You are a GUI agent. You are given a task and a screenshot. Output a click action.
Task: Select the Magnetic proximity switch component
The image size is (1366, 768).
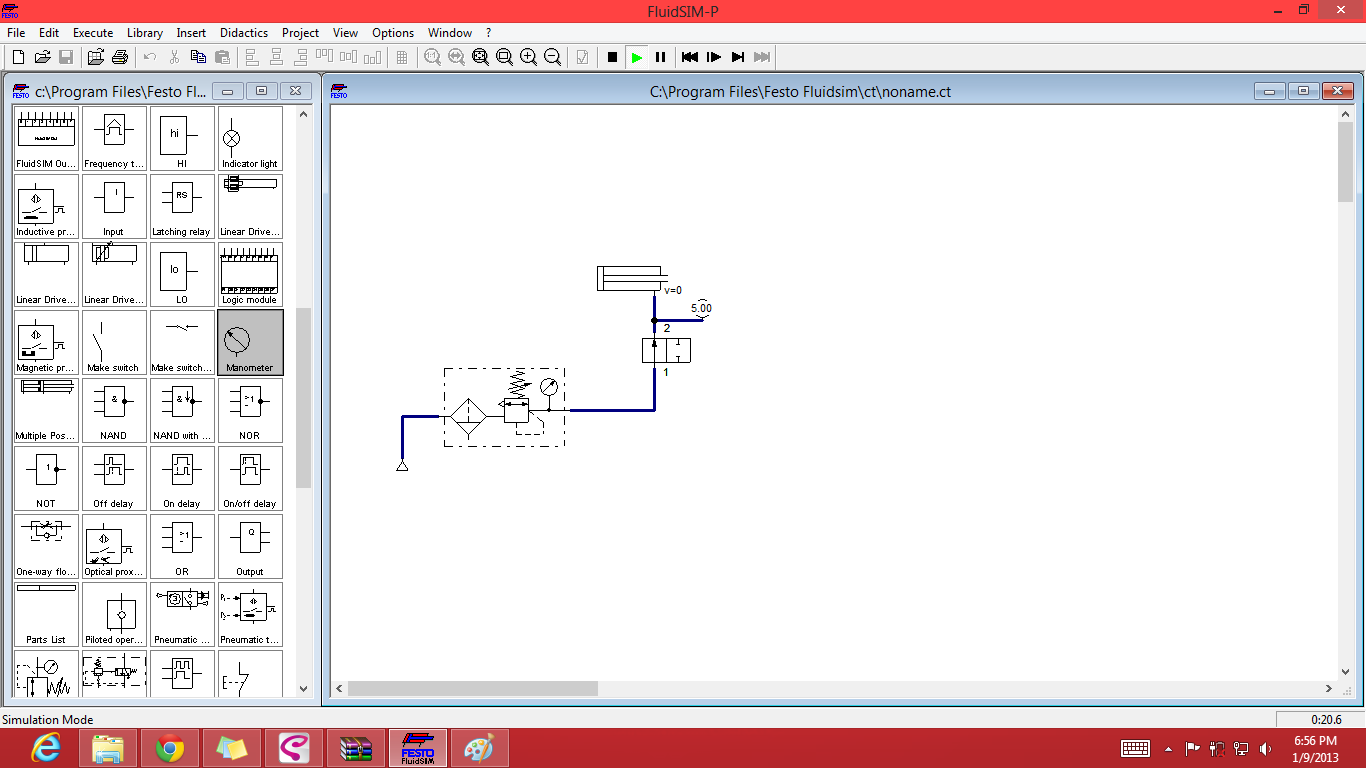pos(46,342)
